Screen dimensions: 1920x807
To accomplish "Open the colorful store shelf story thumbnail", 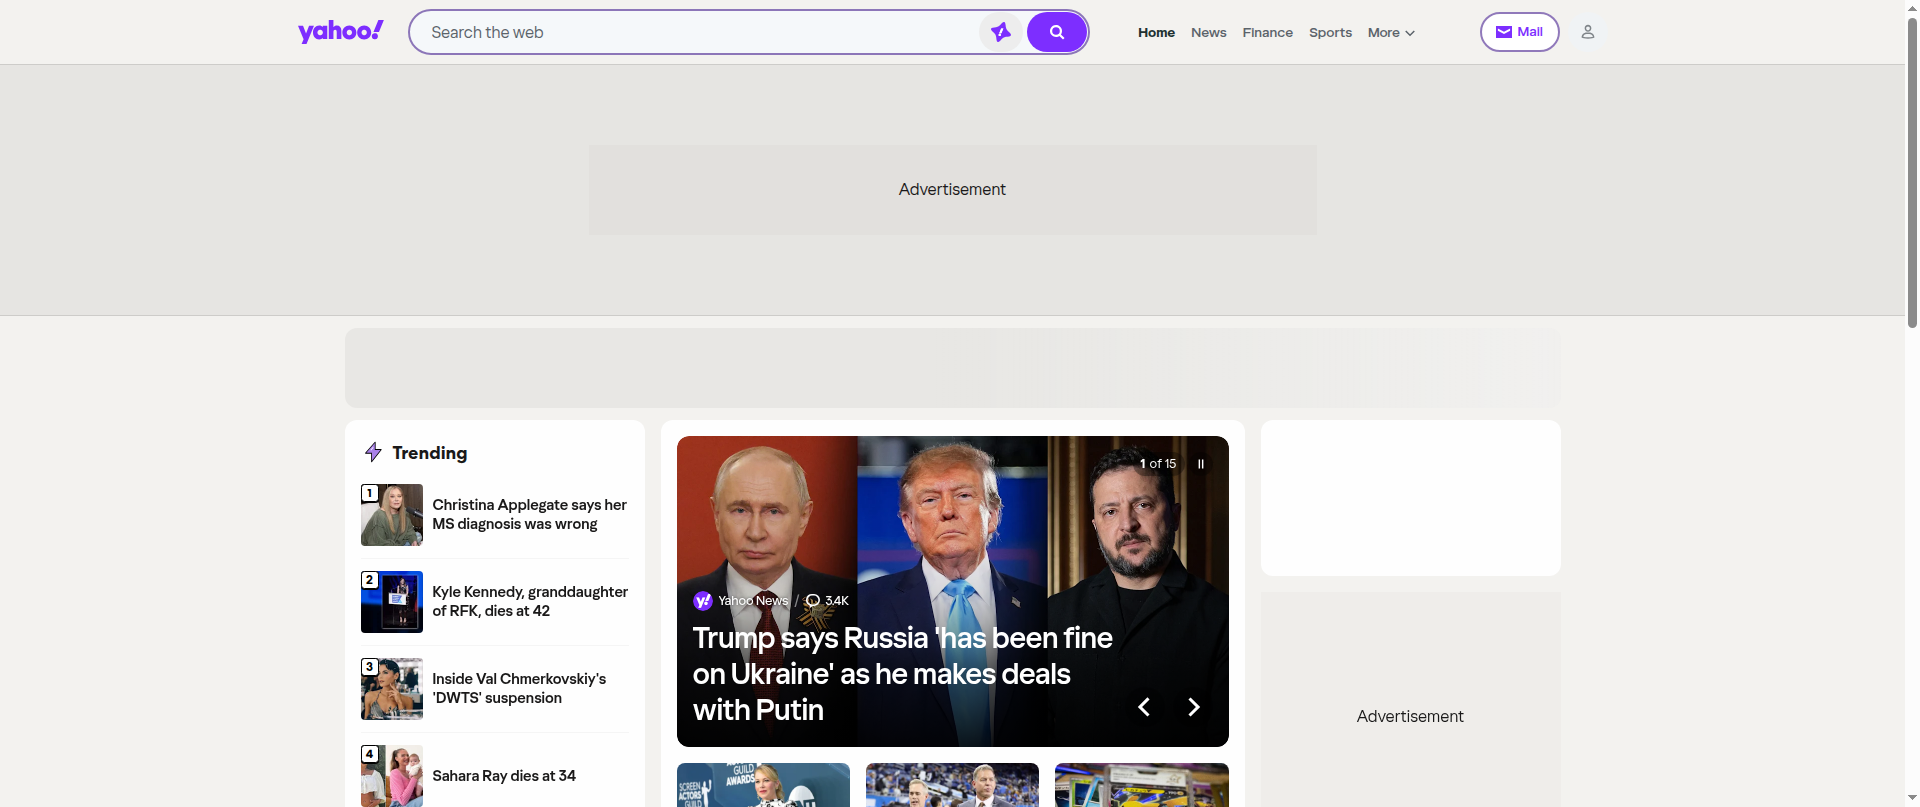I will (x=1141, y=785).
